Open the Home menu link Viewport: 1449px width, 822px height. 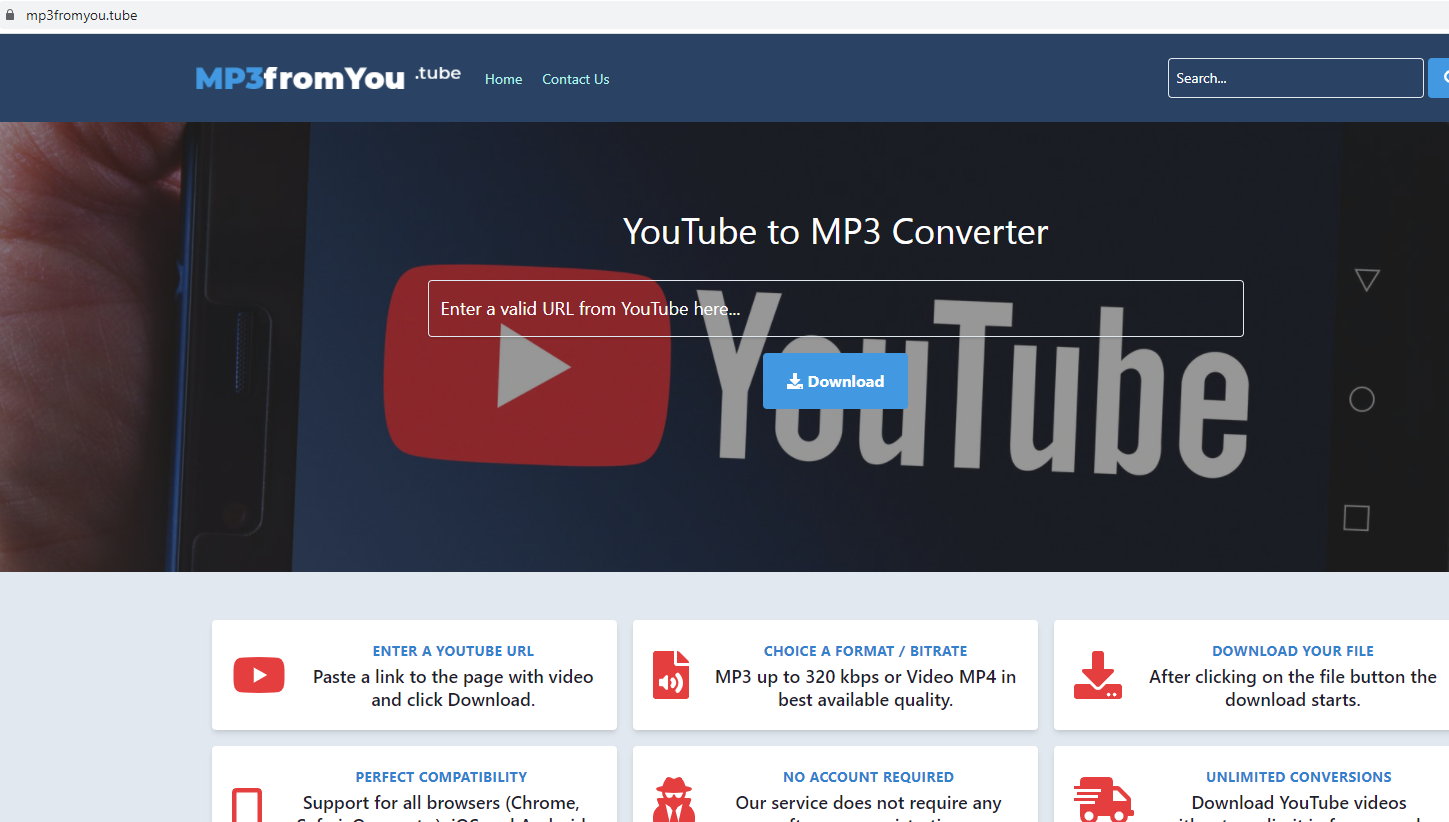click(x=503, y=79)
